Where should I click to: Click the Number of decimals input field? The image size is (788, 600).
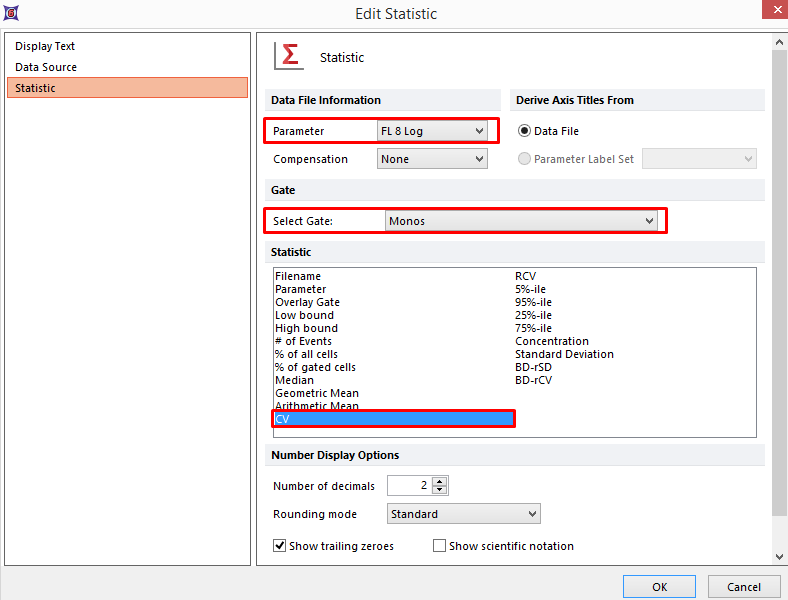pos(410,486)
